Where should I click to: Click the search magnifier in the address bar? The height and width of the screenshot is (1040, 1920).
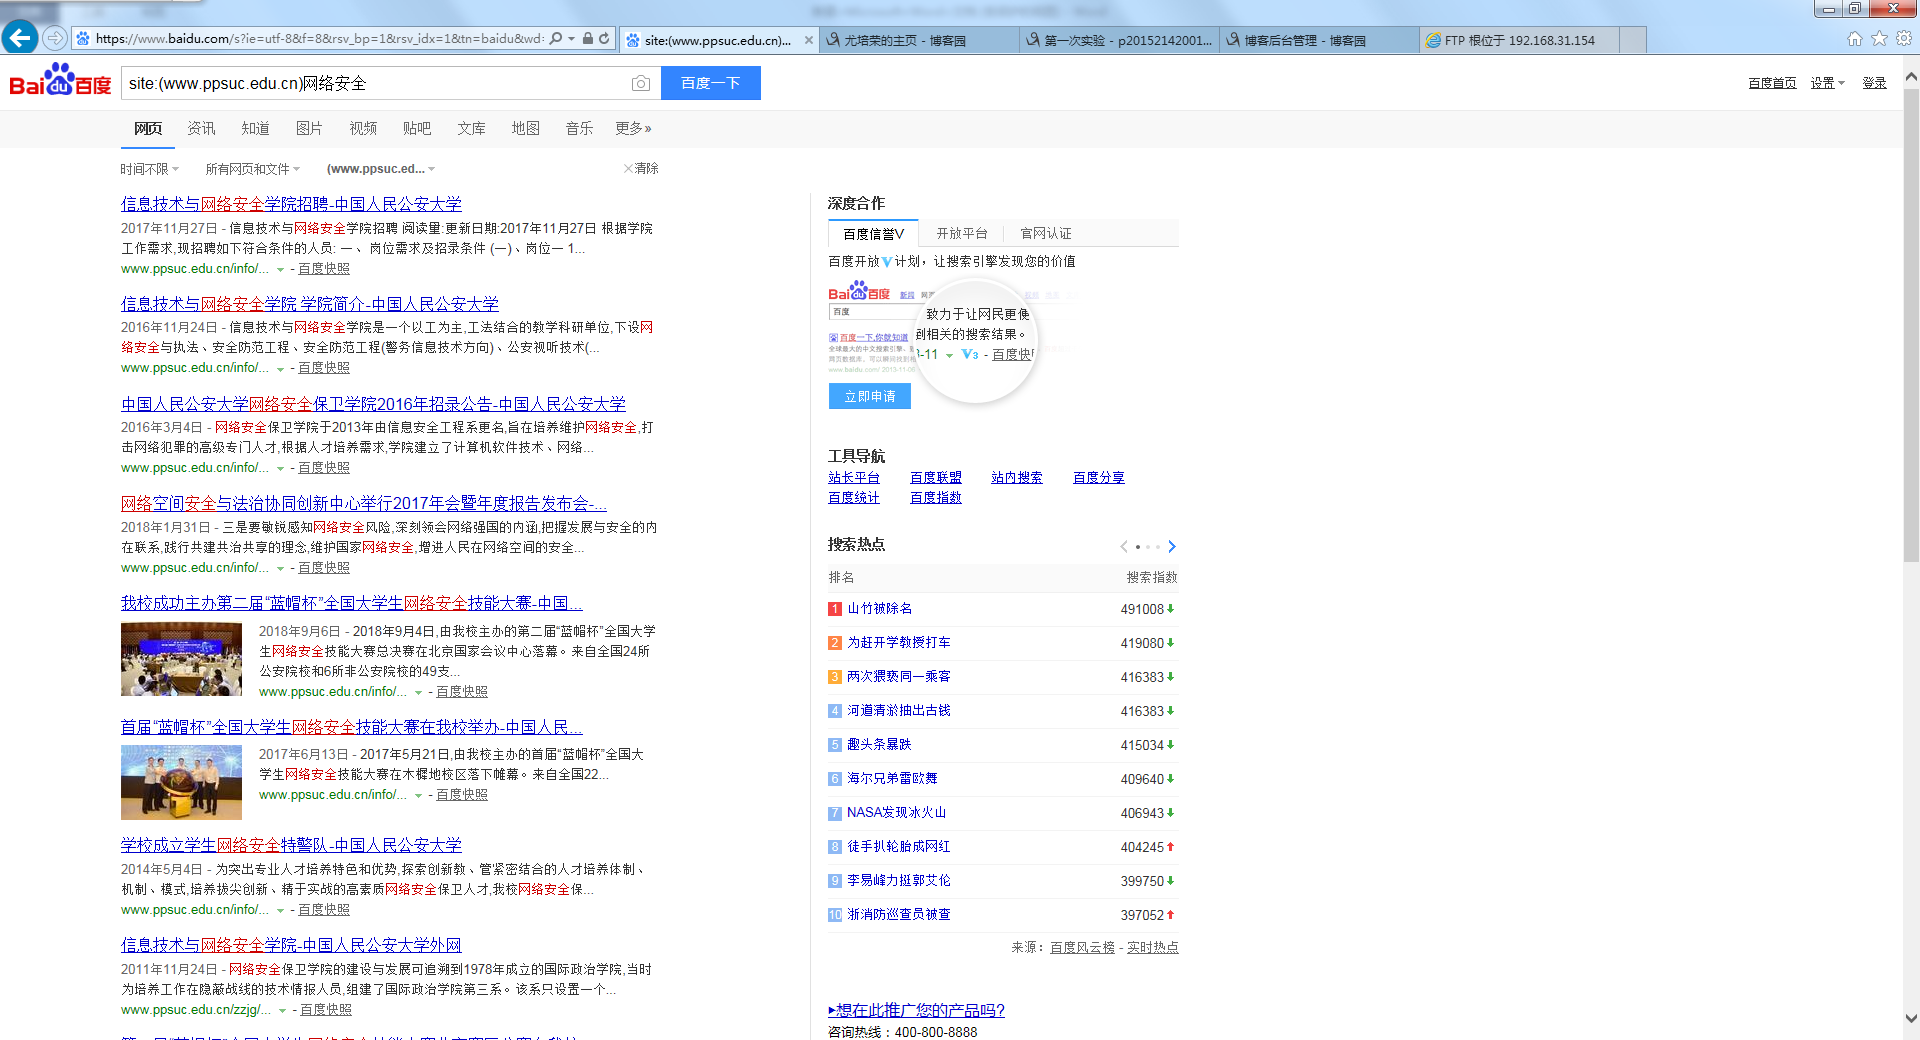[556, 39]
